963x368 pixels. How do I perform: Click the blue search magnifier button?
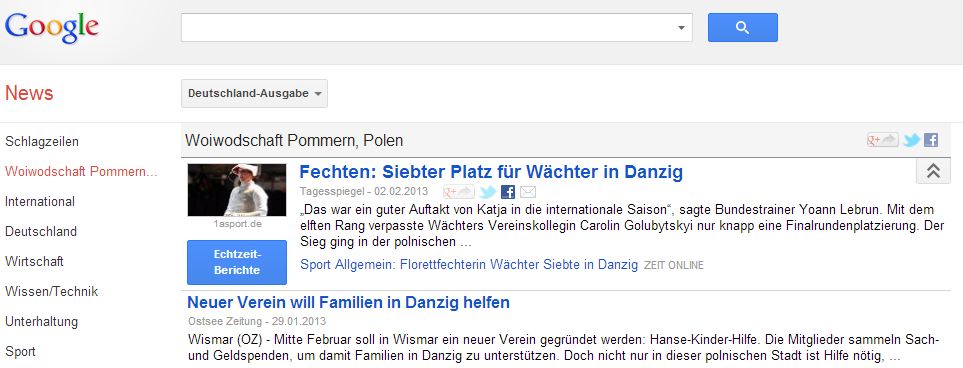[743, 28]
